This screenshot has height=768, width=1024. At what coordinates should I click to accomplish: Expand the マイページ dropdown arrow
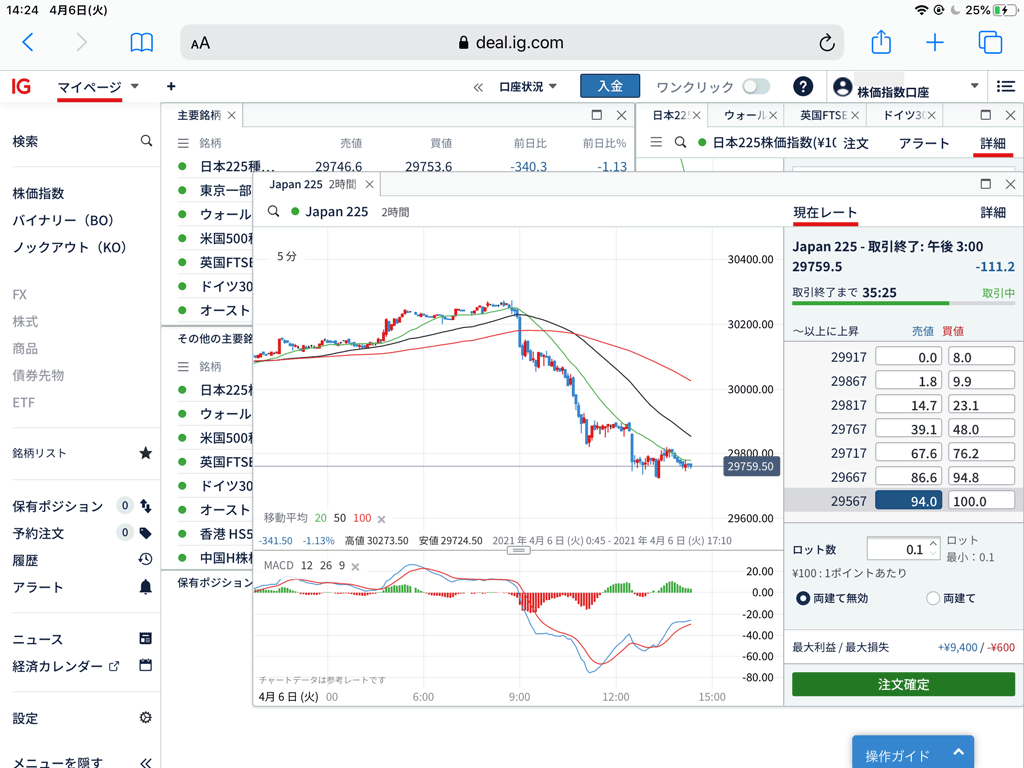pyautogui.click(x=135, y=87)
